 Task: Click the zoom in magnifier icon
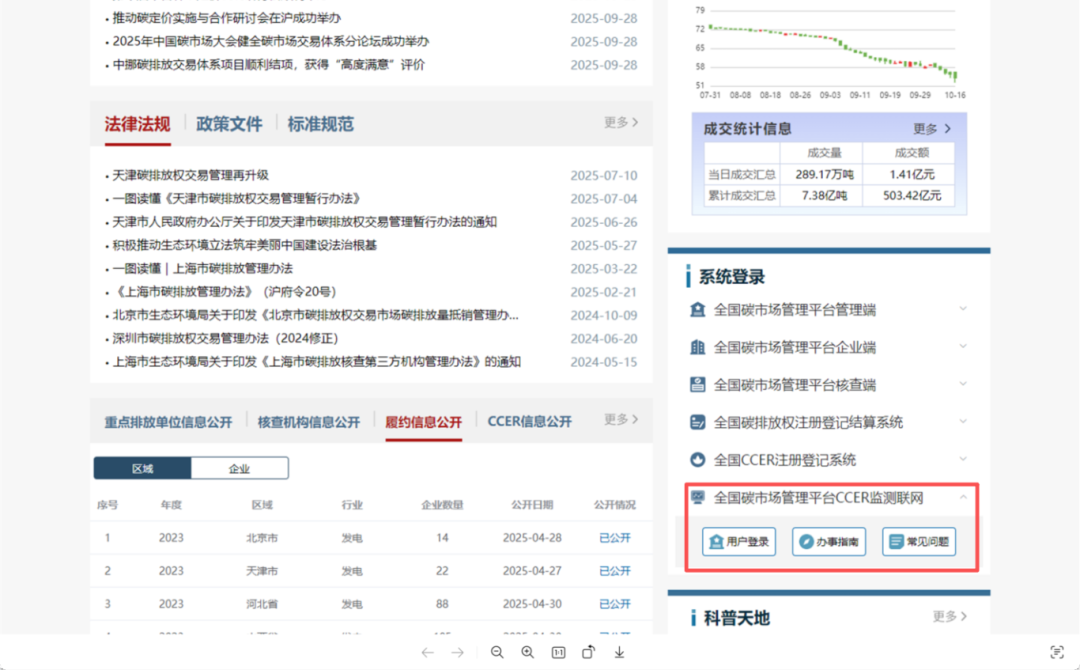[528, 652]
